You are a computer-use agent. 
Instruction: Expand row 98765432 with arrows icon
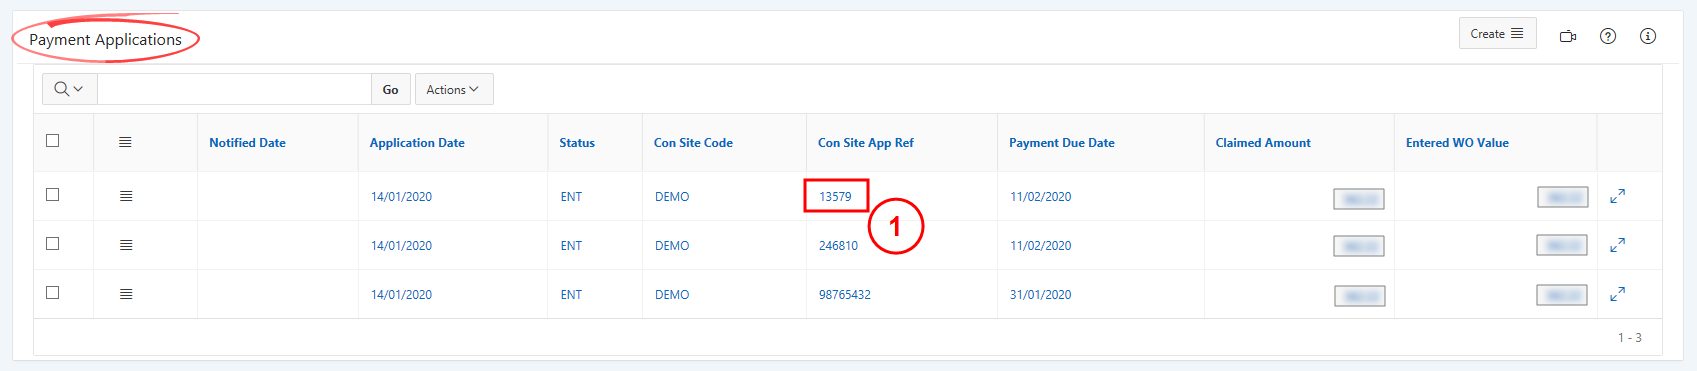pyautogui.click(x=1617, y=294)
